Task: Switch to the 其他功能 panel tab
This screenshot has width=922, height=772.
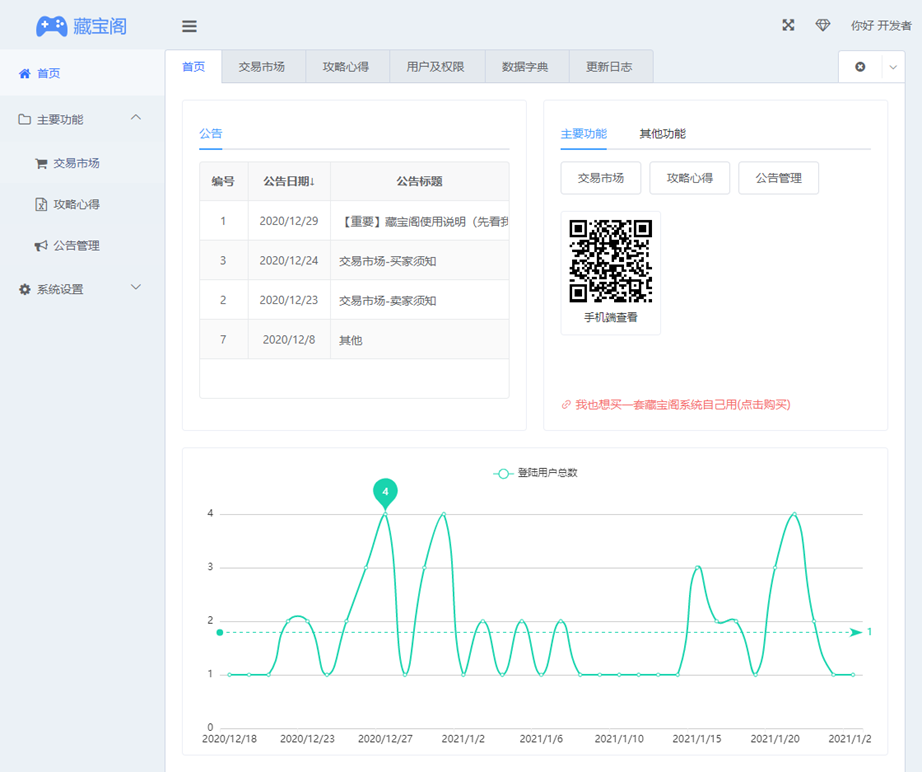Action: [663, 134]
